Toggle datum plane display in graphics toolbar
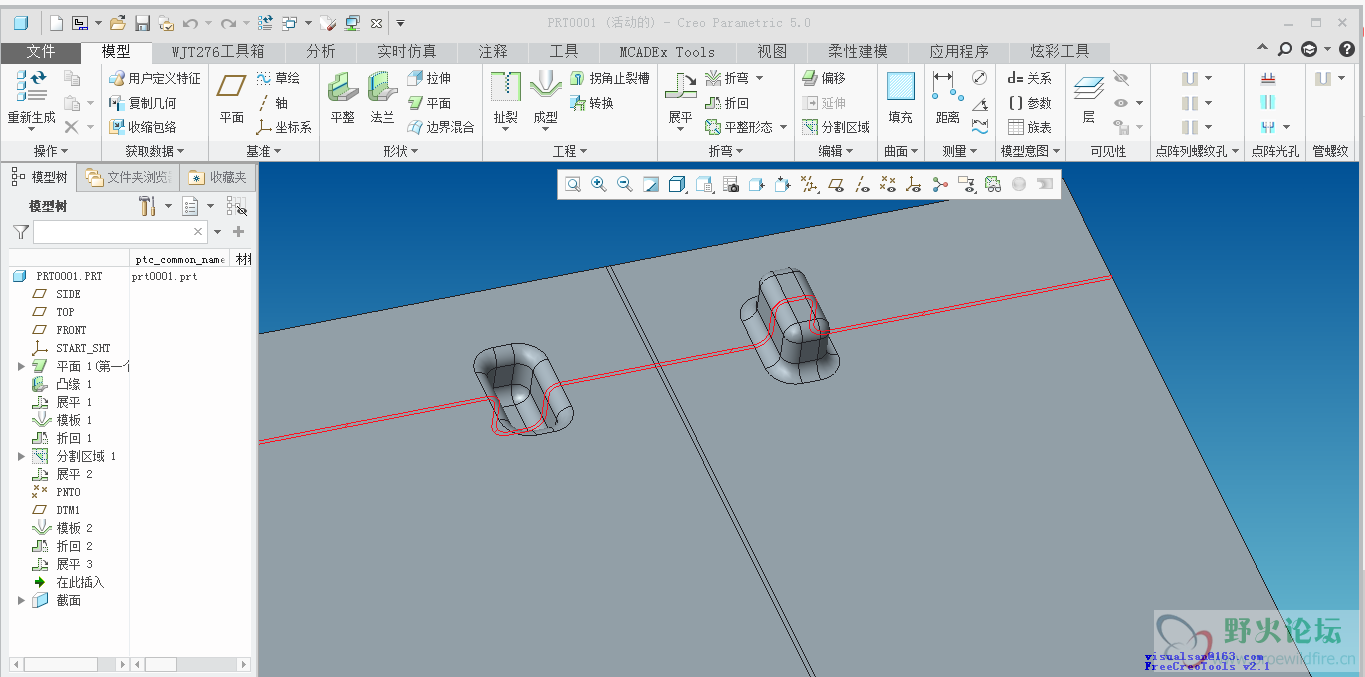Screen dimensions: 1365x677 pyautogui.click(x=836, y=184)
